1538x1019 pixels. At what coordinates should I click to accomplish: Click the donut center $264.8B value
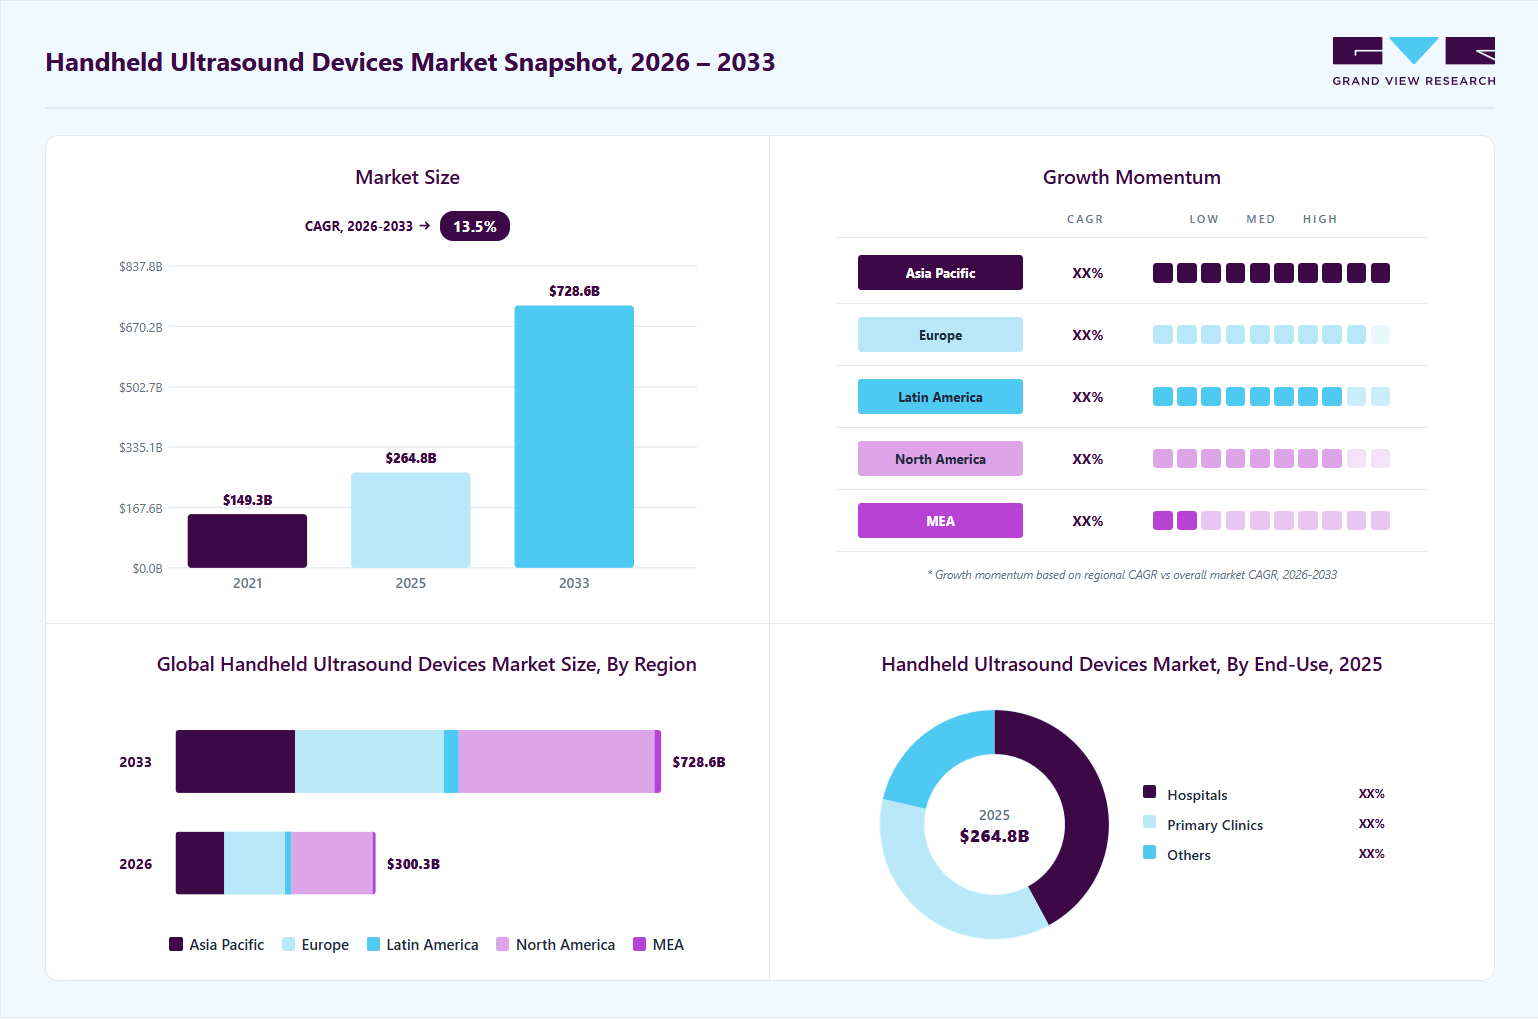click(994, 836)
